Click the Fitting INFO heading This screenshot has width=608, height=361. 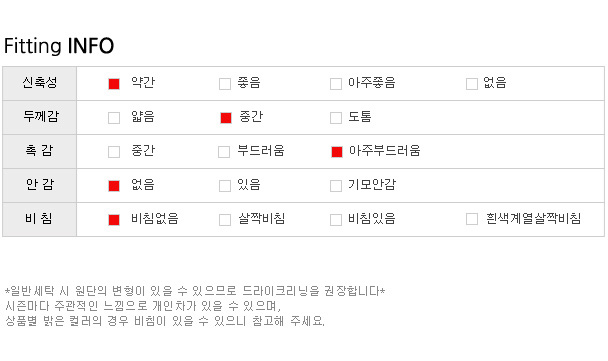coord(59,46)
